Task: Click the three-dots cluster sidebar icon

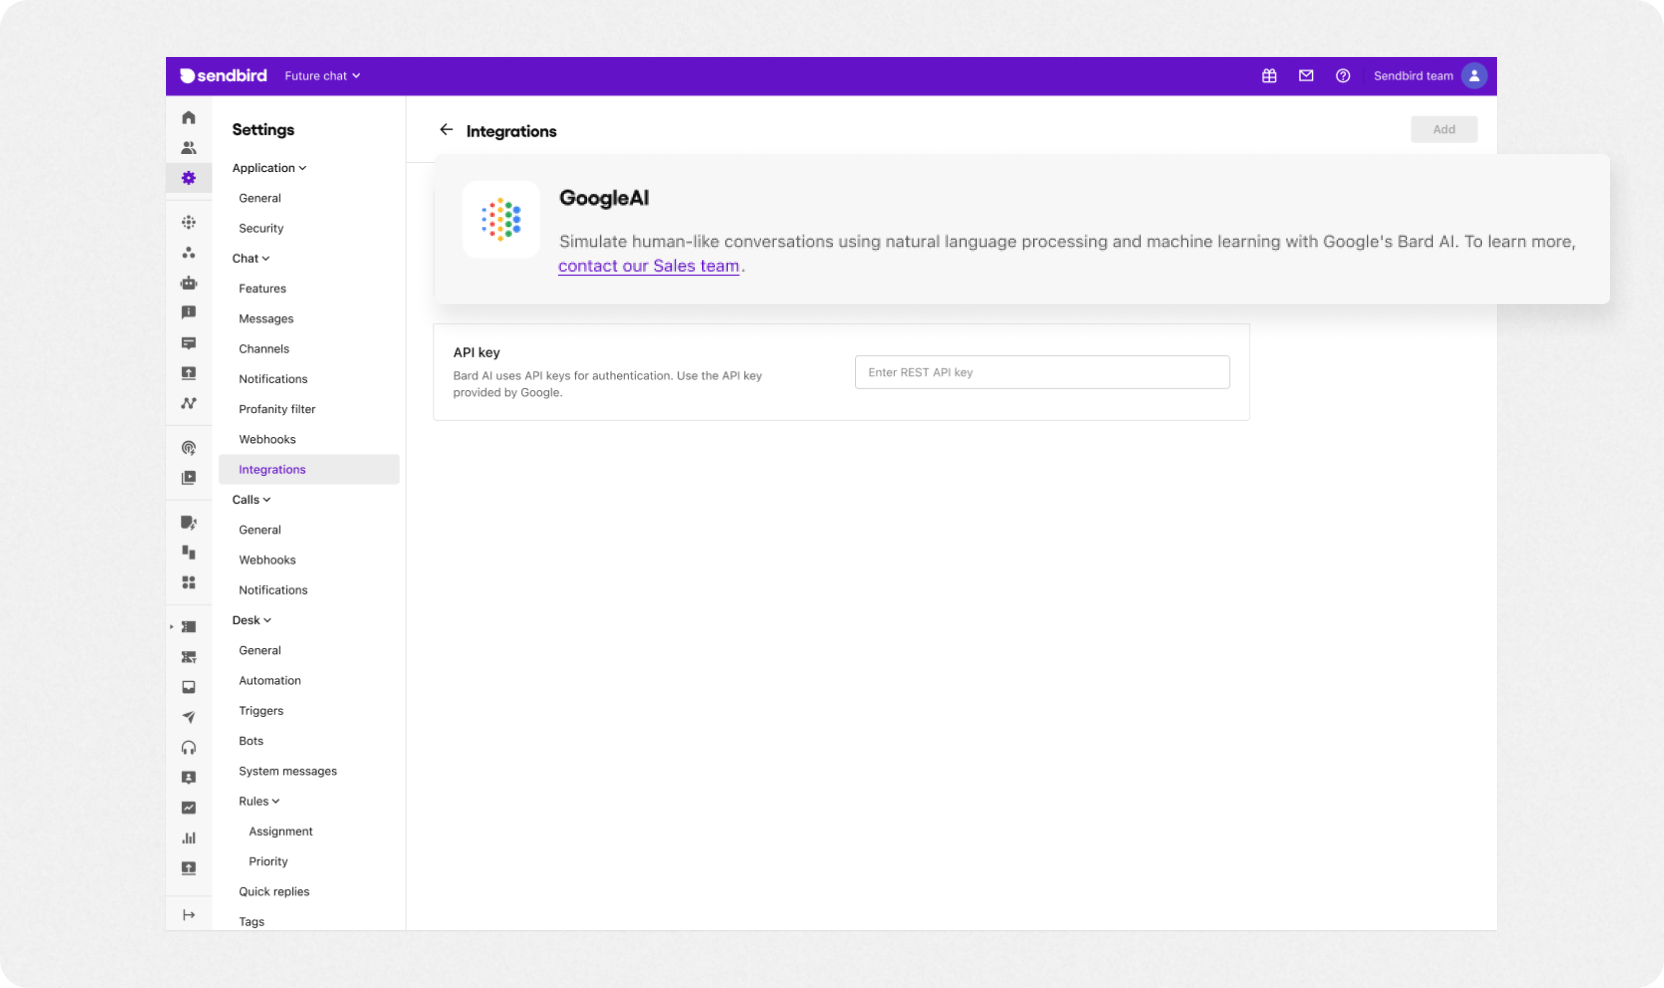Action: [188, 253]
